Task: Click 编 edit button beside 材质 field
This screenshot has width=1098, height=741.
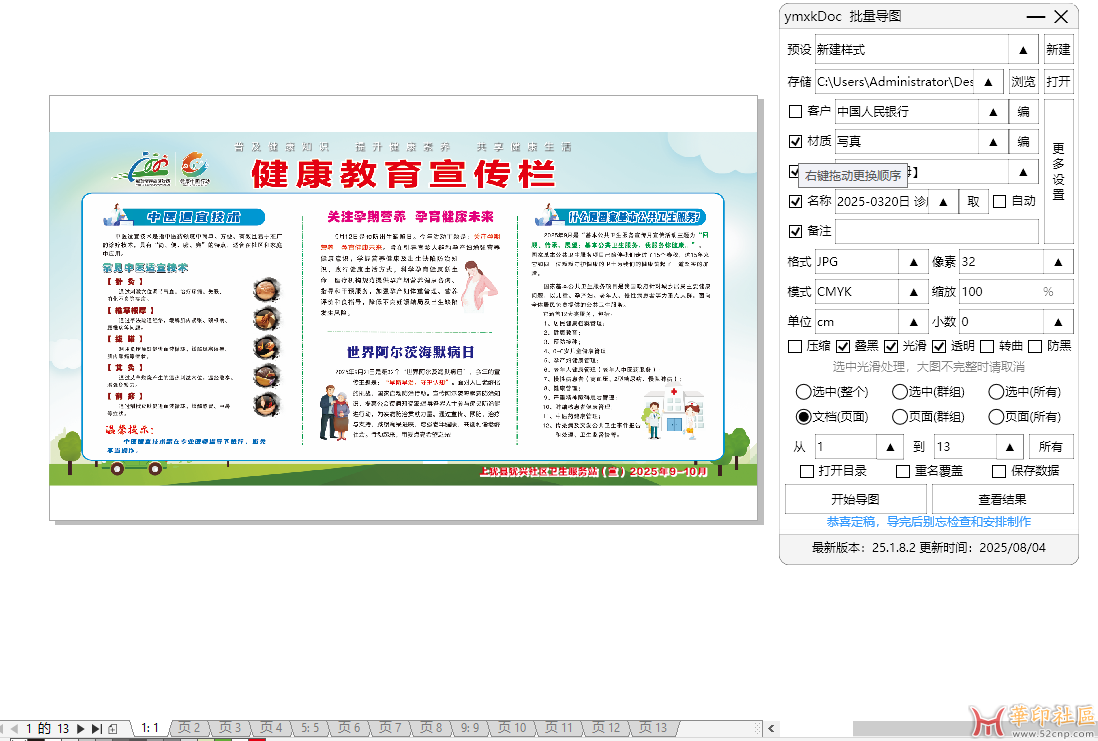Action: coord(1024,142)
